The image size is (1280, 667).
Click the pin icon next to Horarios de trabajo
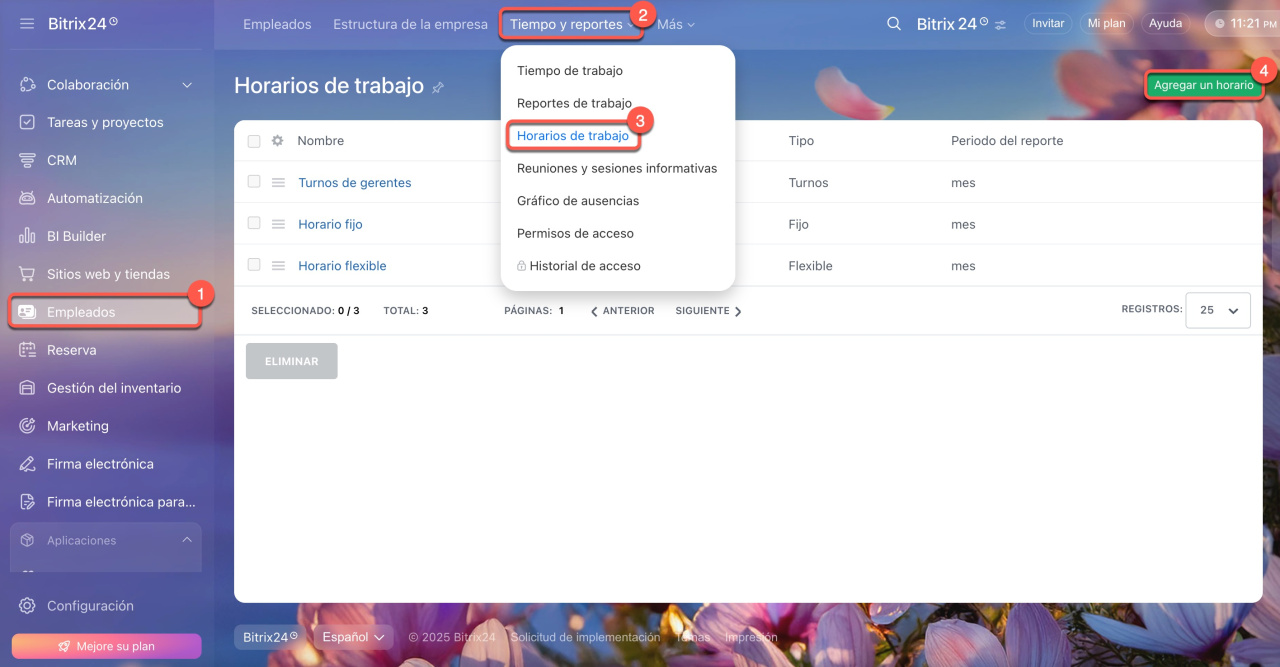click(438, 88)
